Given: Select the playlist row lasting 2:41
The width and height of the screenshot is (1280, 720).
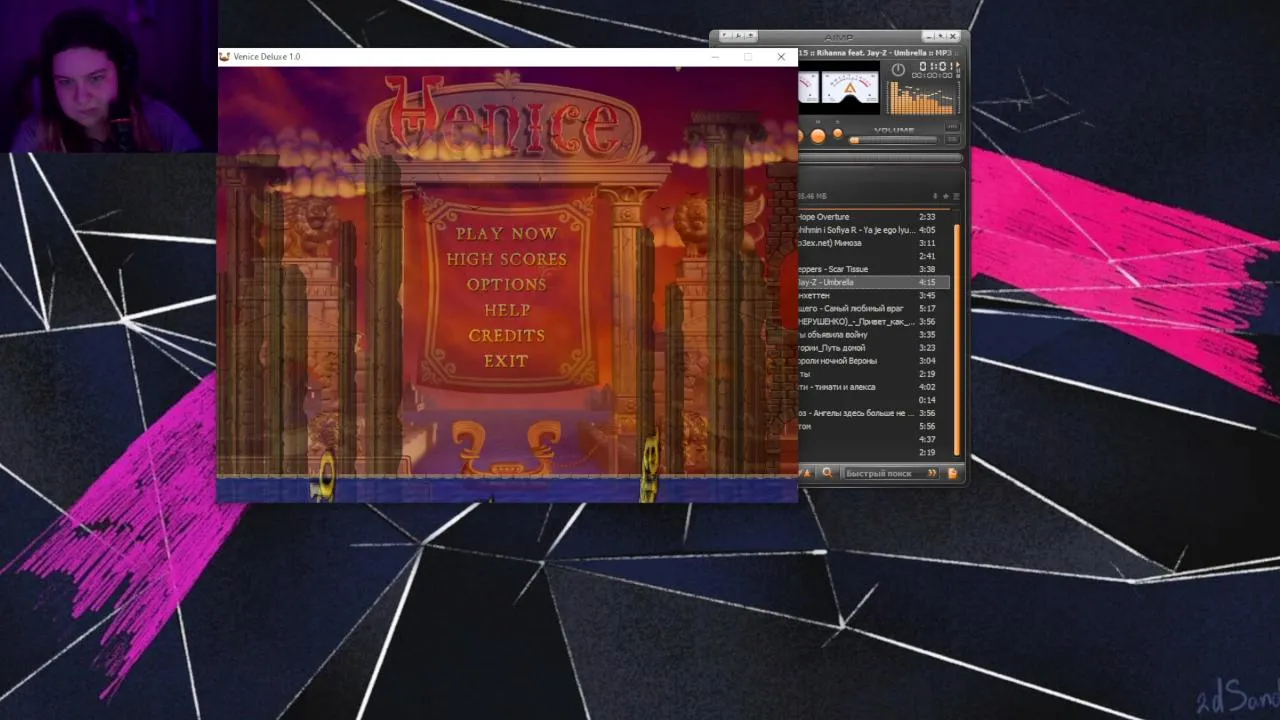Looking at the screenshot, I should pyautogui.click(x=874, y=256).
